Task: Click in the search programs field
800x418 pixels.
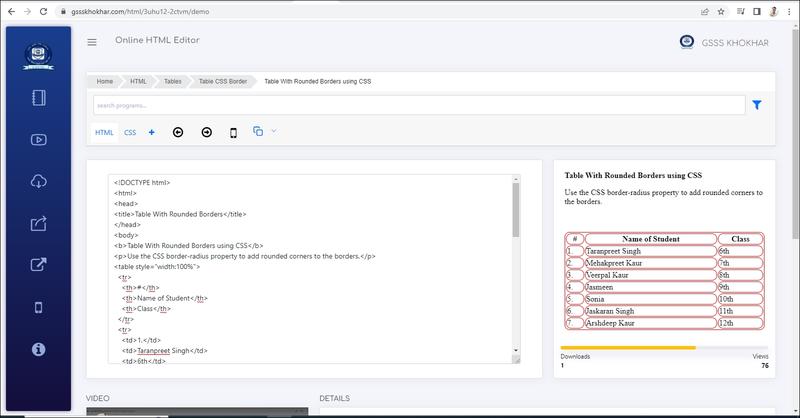Action: [418, 105]
